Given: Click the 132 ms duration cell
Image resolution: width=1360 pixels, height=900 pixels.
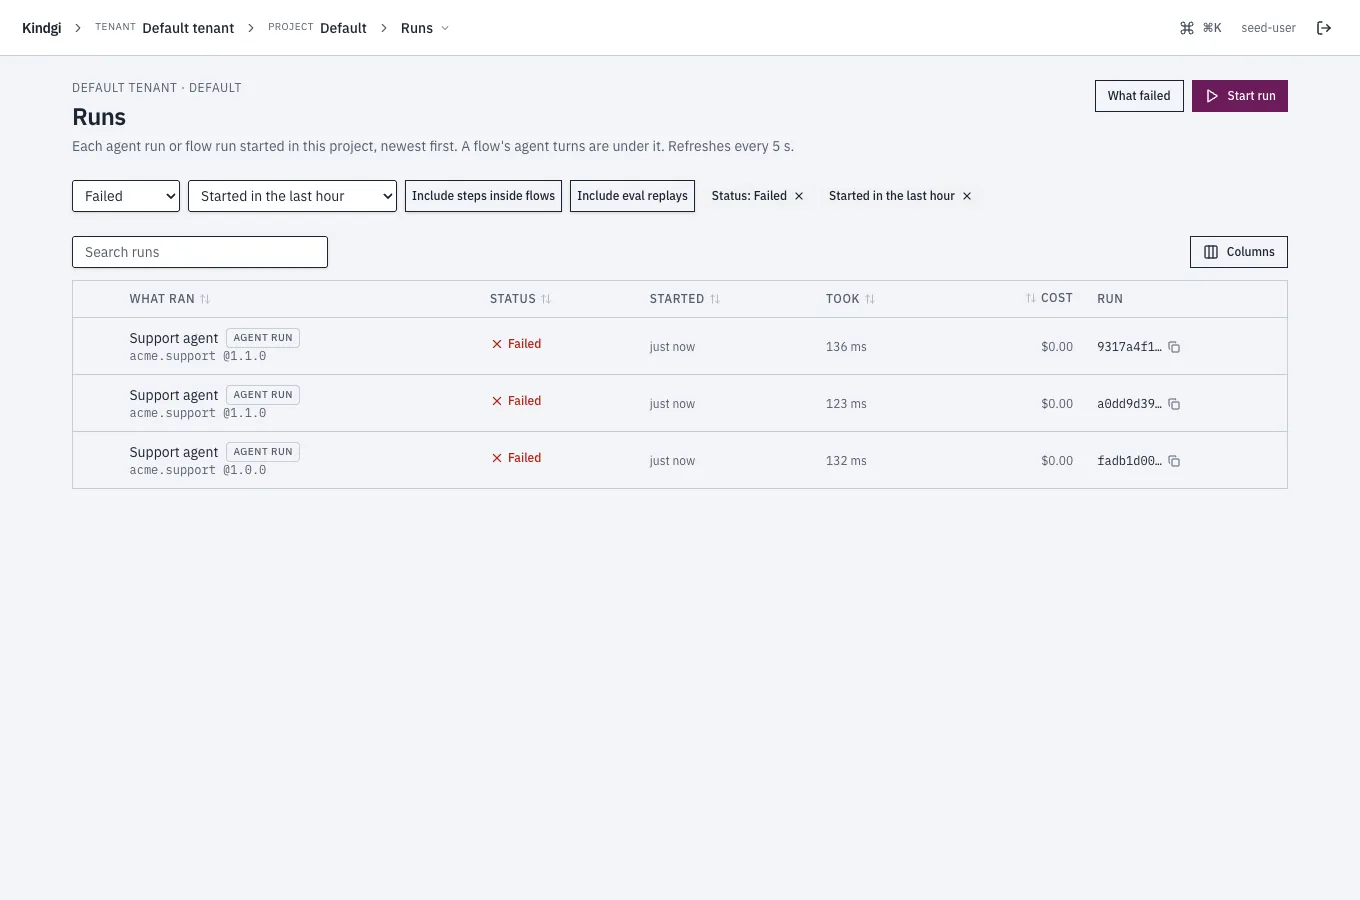Looking at the screenshot, I should (846, 461).
